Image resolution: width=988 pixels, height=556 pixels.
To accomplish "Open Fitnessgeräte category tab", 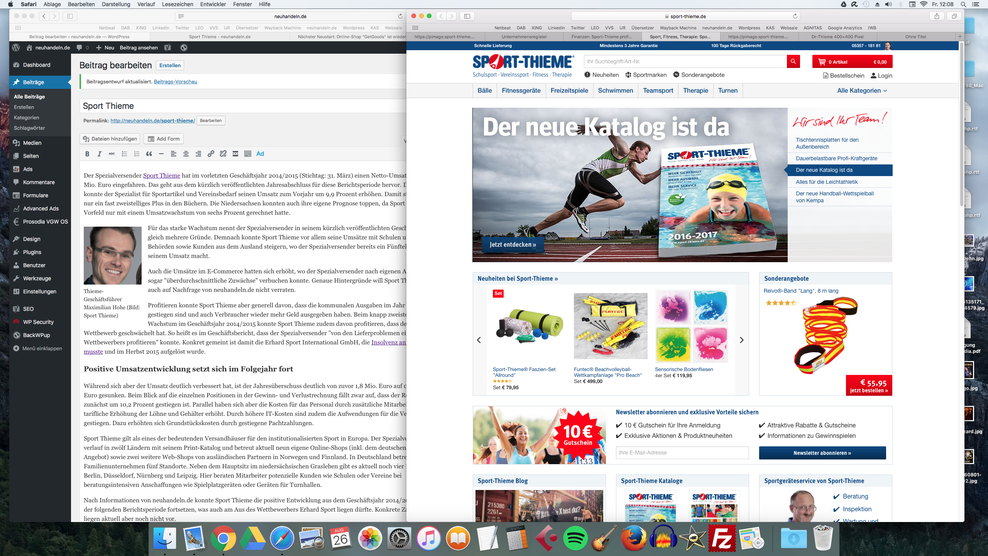I will [521, 91].
